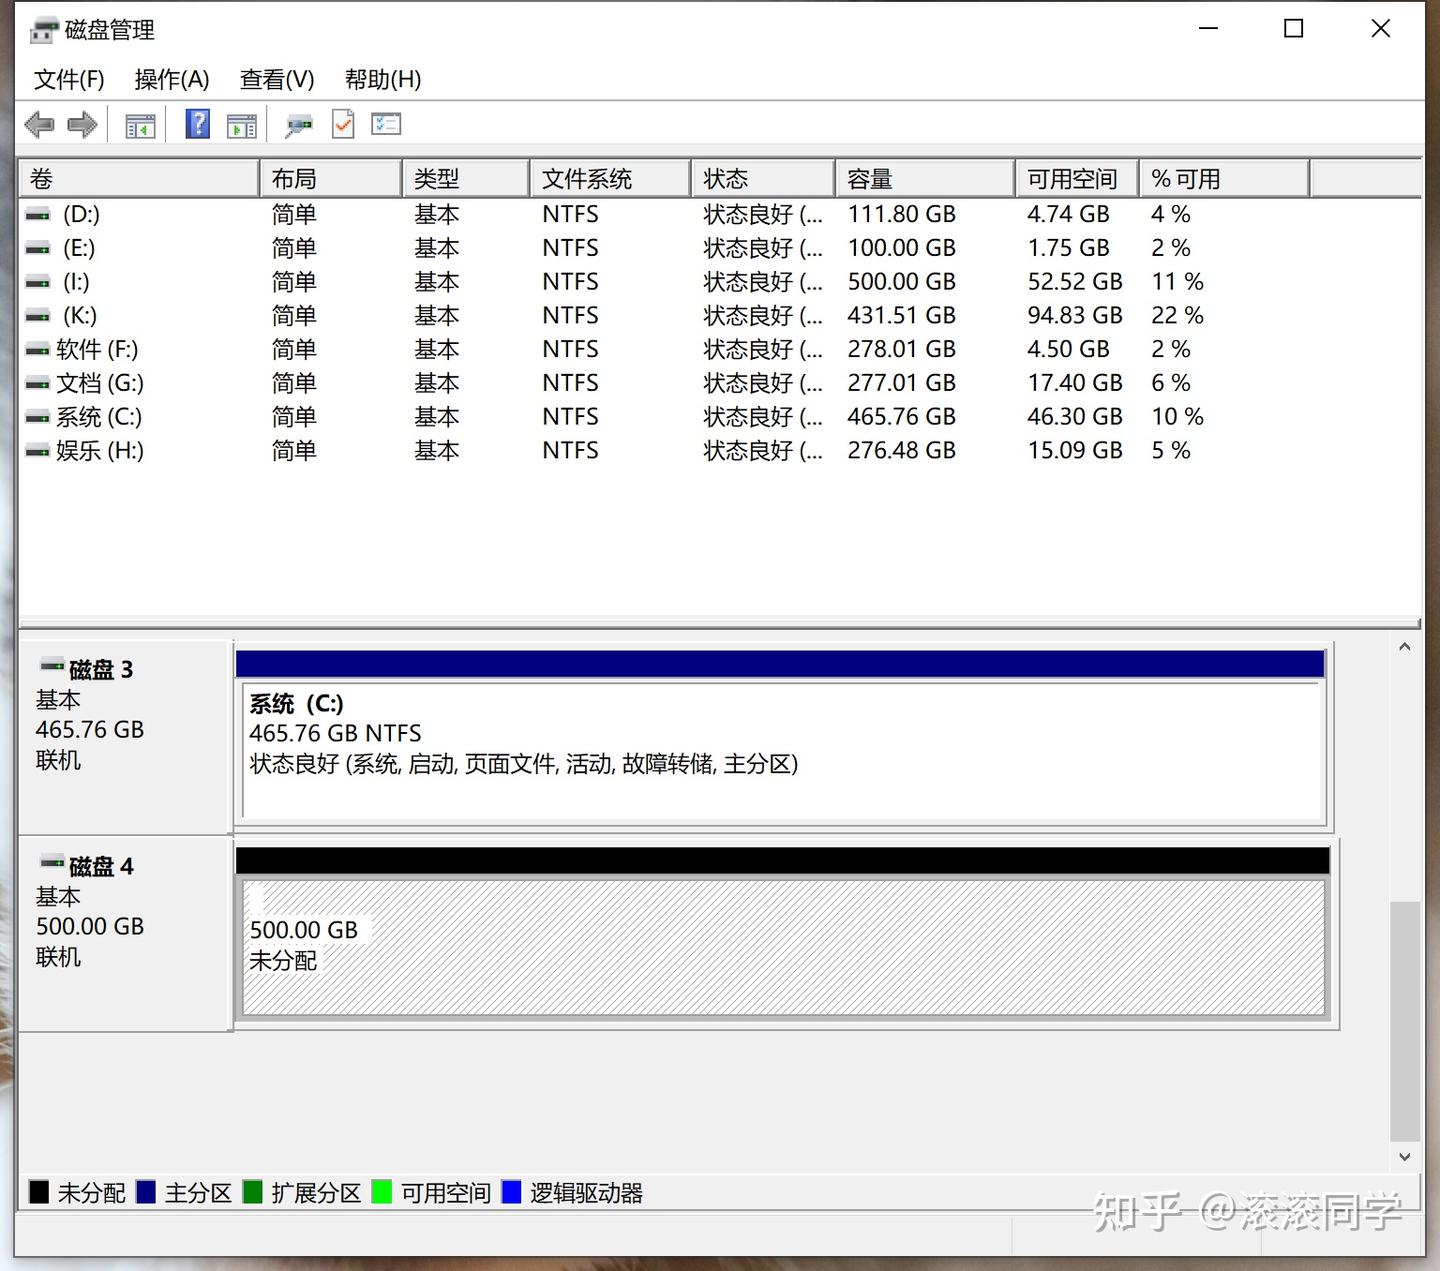Select 系统 (C:) in the volume list

[99, 418]
